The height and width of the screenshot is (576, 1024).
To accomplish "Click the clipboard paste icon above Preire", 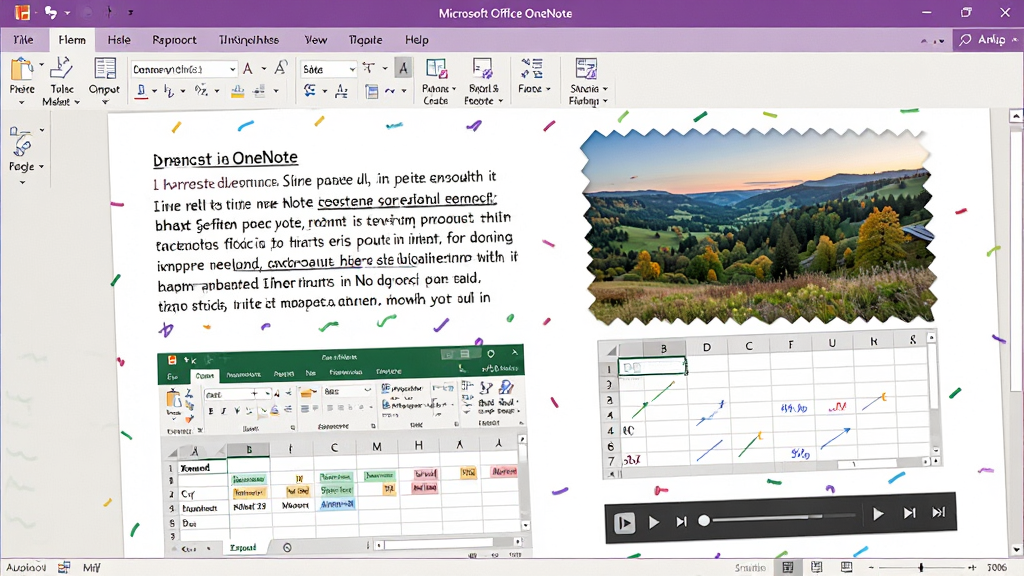I will click(x=21, y=69).
